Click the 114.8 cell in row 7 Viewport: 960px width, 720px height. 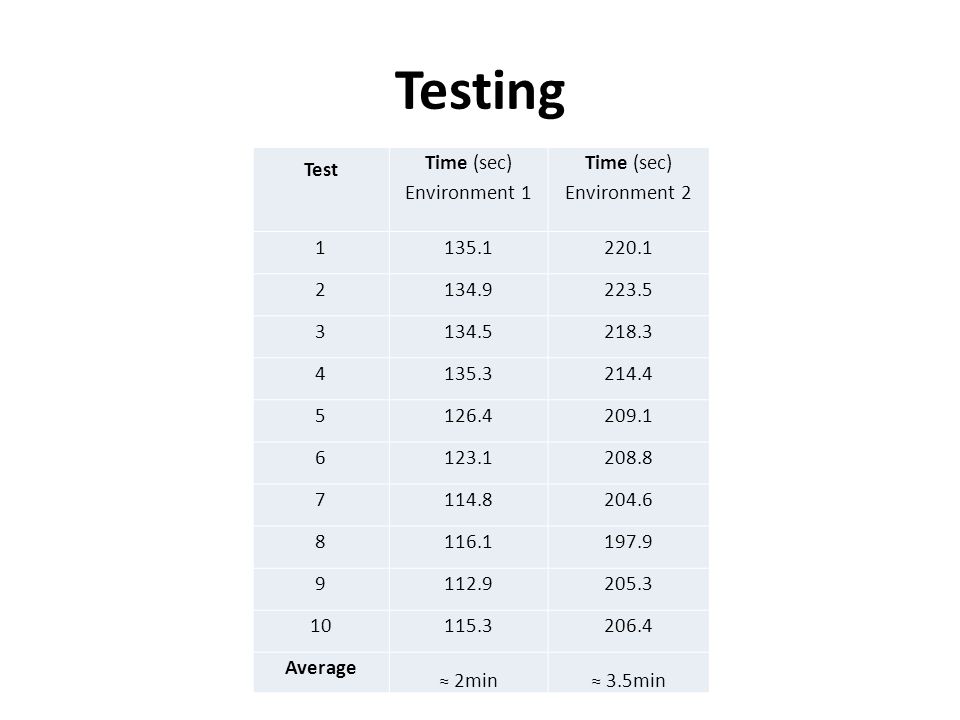click(468, 504)
